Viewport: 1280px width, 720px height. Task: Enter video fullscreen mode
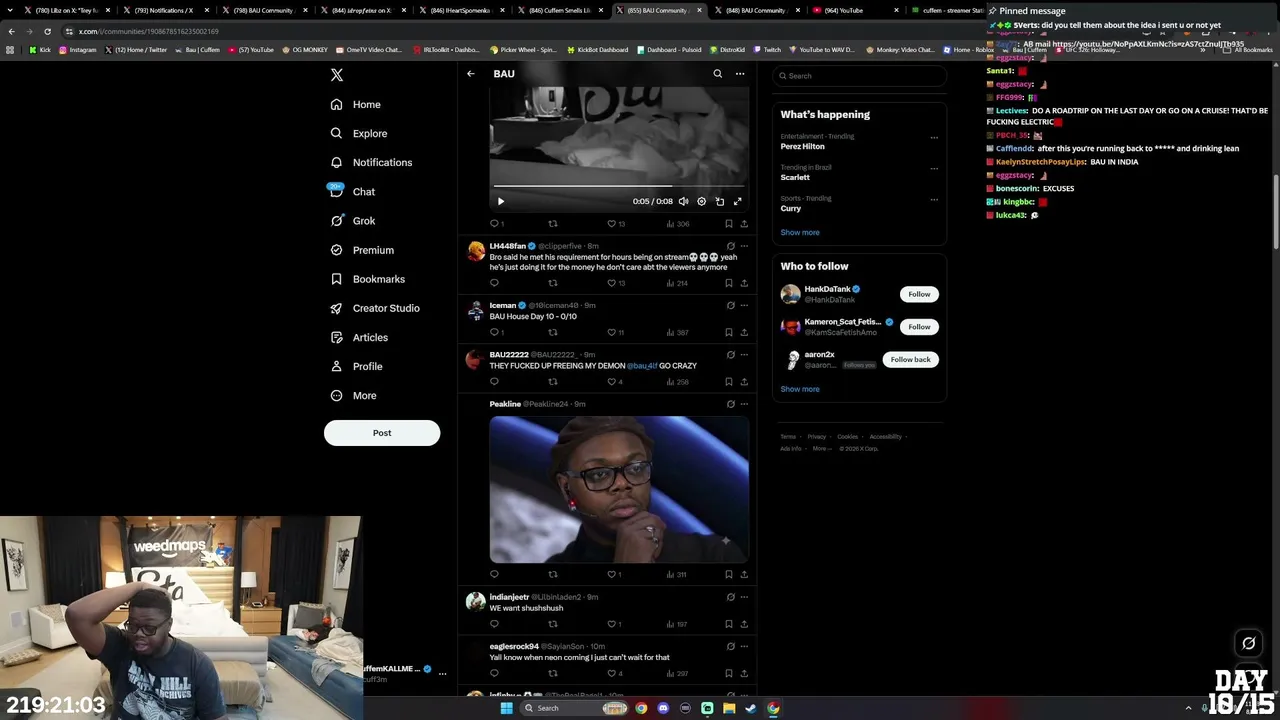click(x=737, y=201)
